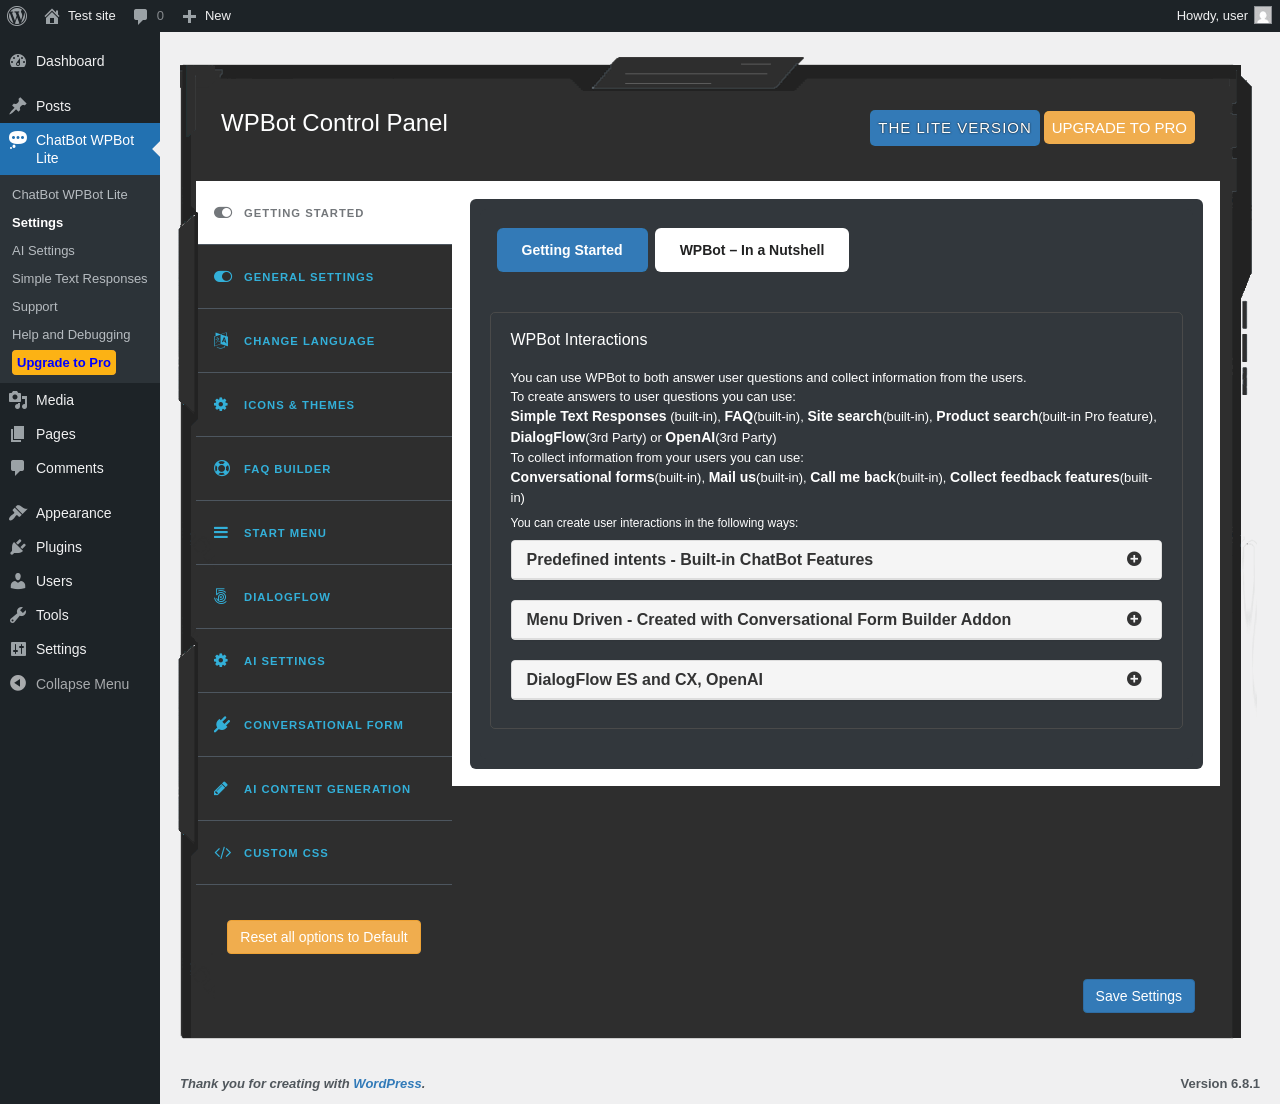Click the Pages icon in sidebar
This screenshot has height=1104, width=1280.
point(18,434)
